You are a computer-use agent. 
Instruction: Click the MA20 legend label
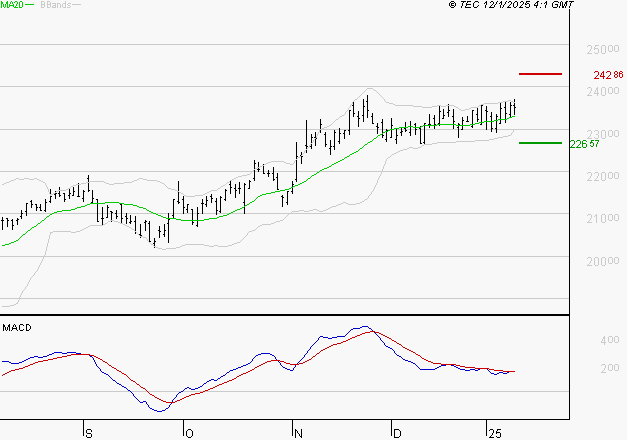tap(12, 5)
